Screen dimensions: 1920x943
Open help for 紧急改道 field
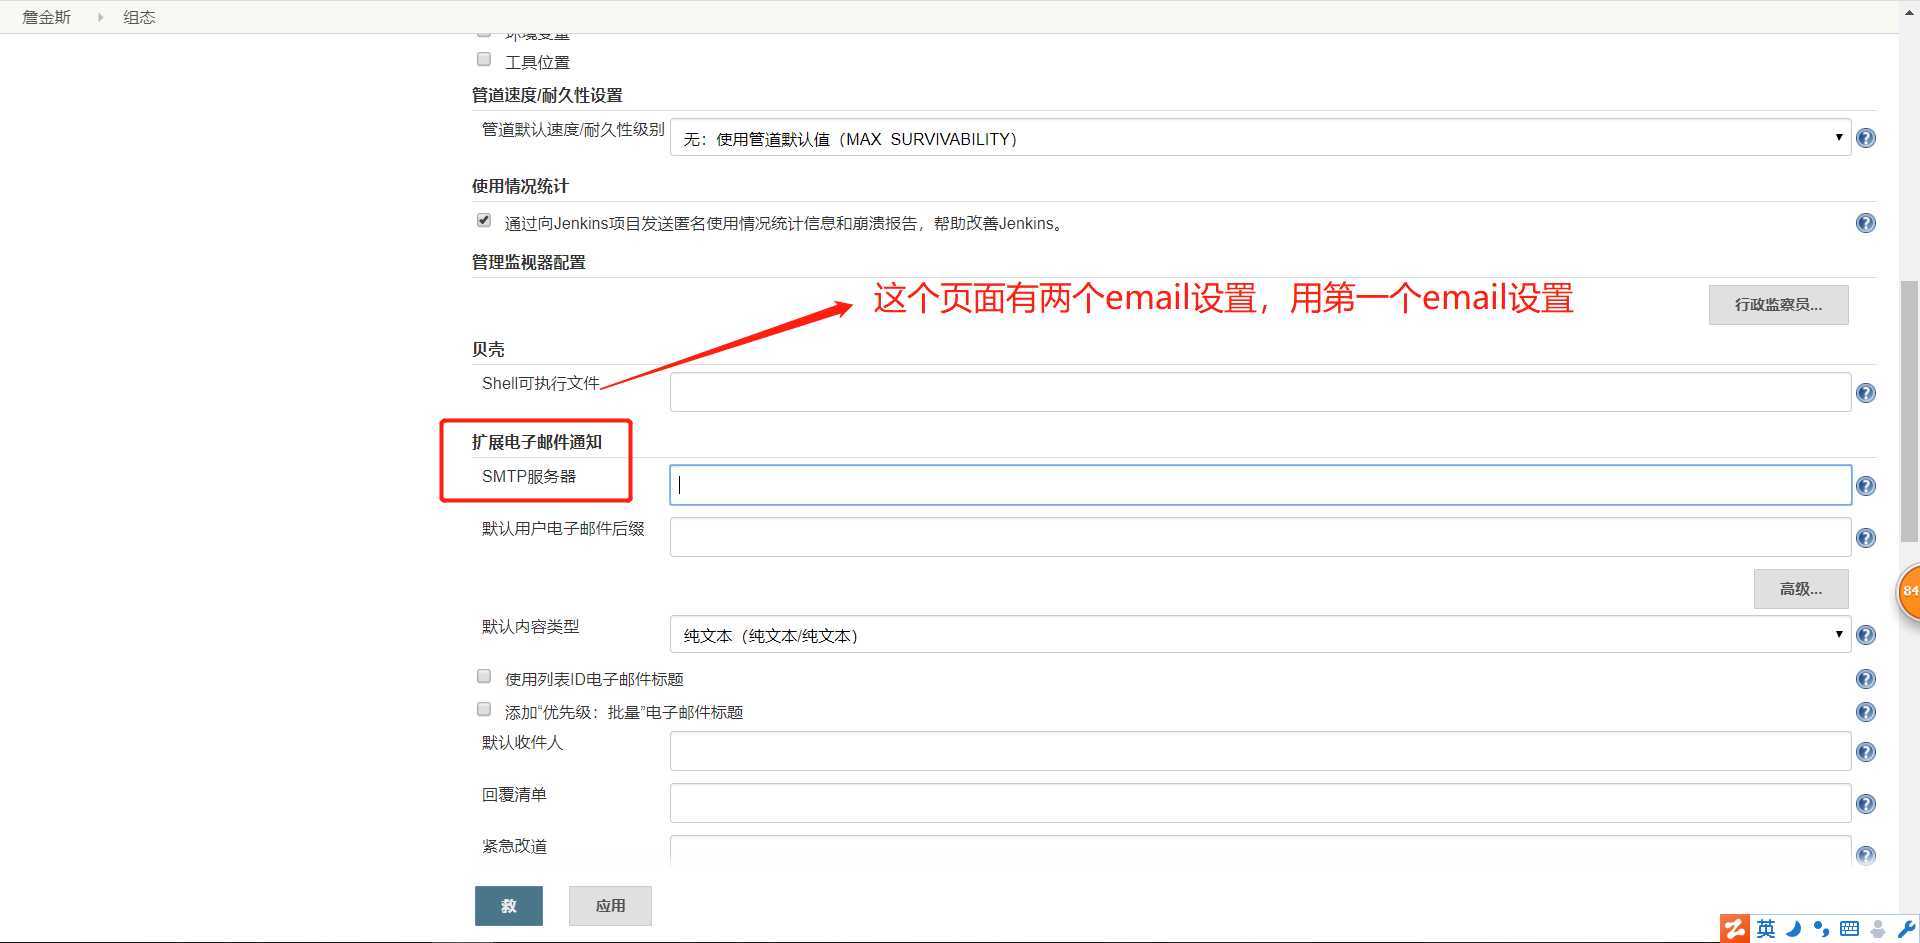click(x=1866, y=855)
